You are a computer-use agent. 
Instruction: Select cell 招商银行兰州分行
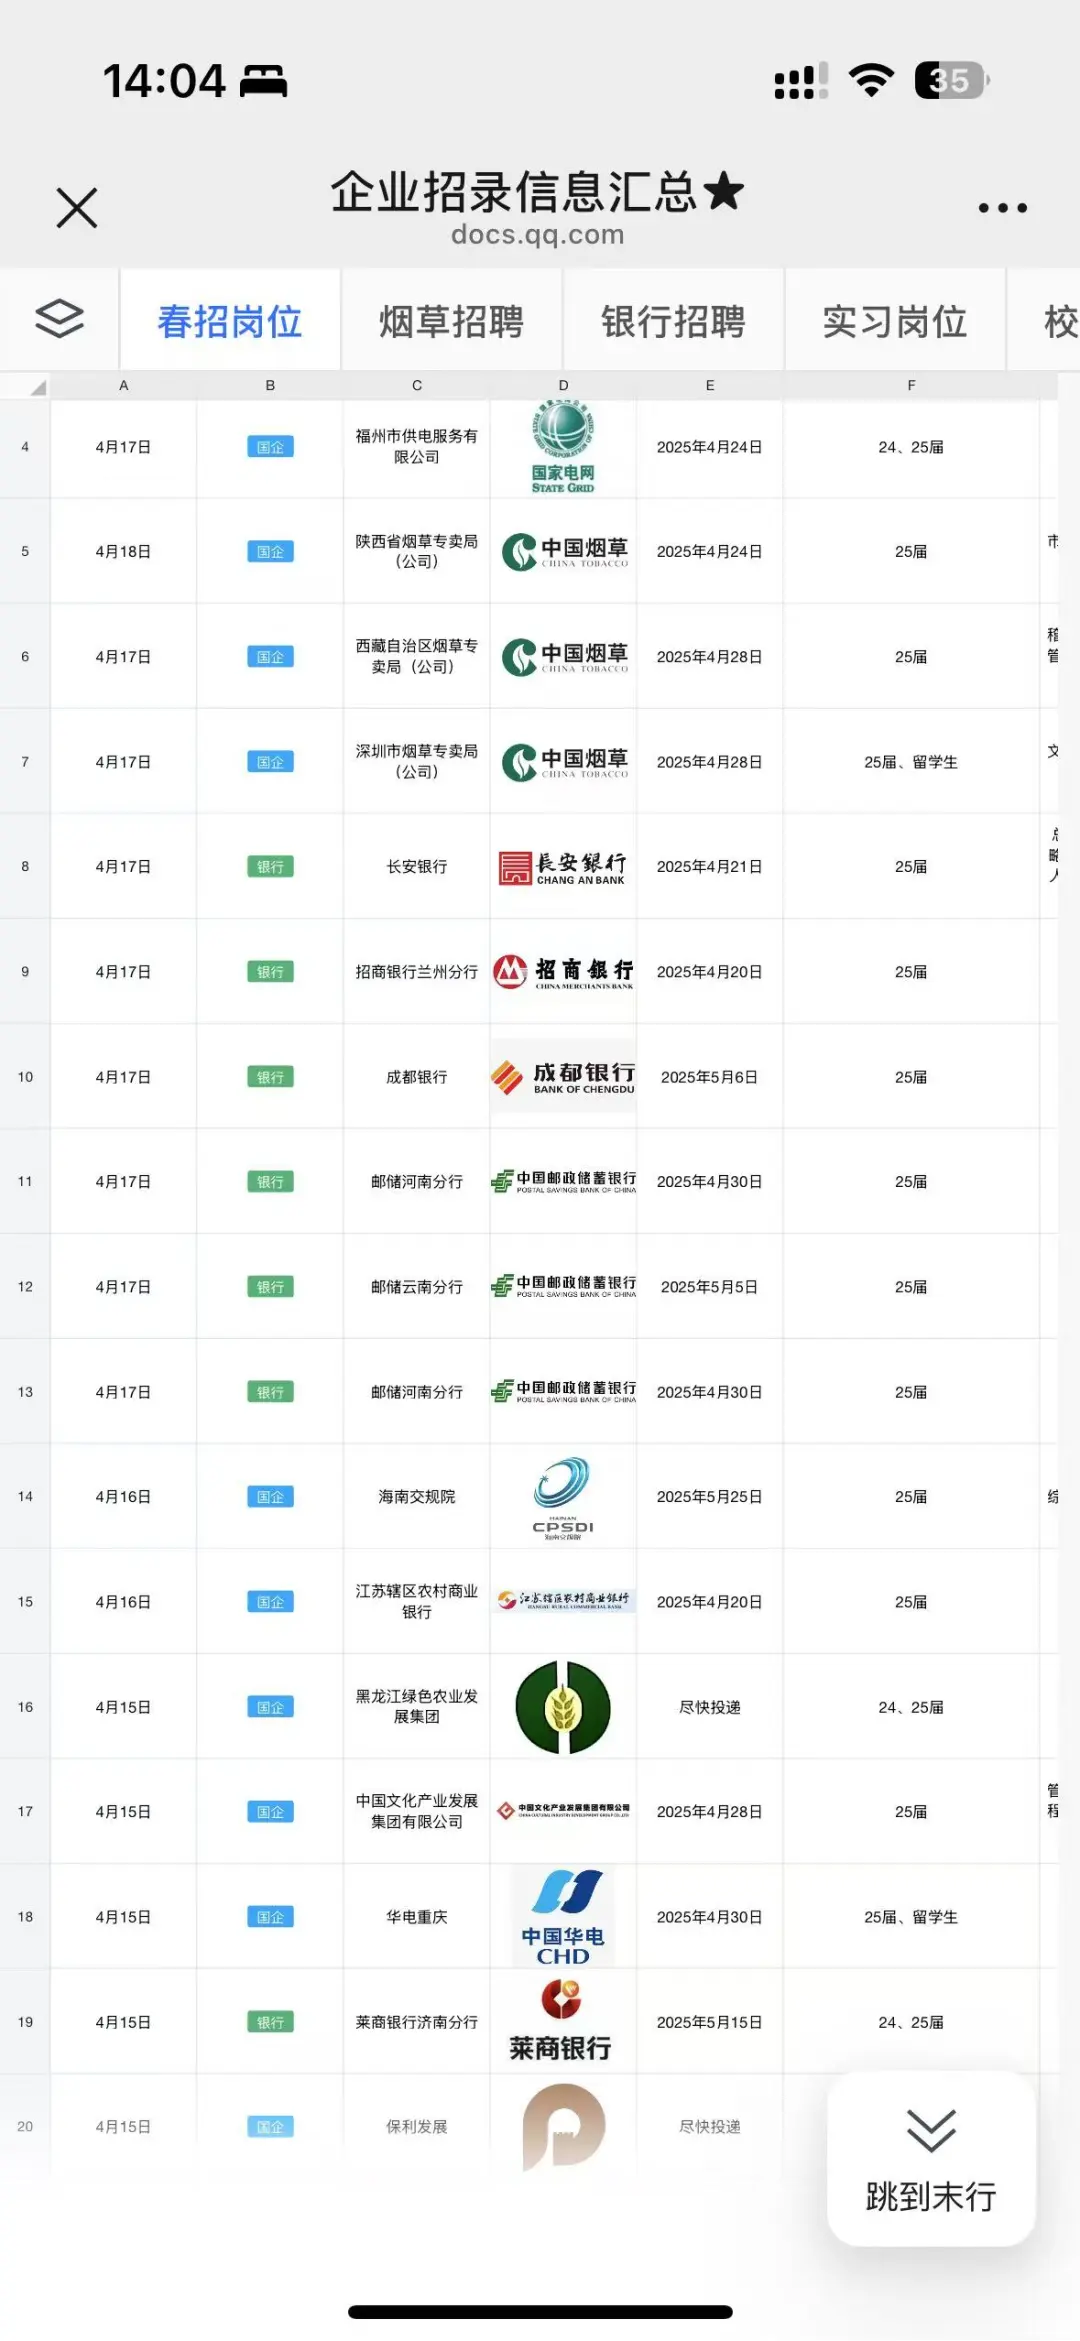pyautogui.click(x=417, y=972)
